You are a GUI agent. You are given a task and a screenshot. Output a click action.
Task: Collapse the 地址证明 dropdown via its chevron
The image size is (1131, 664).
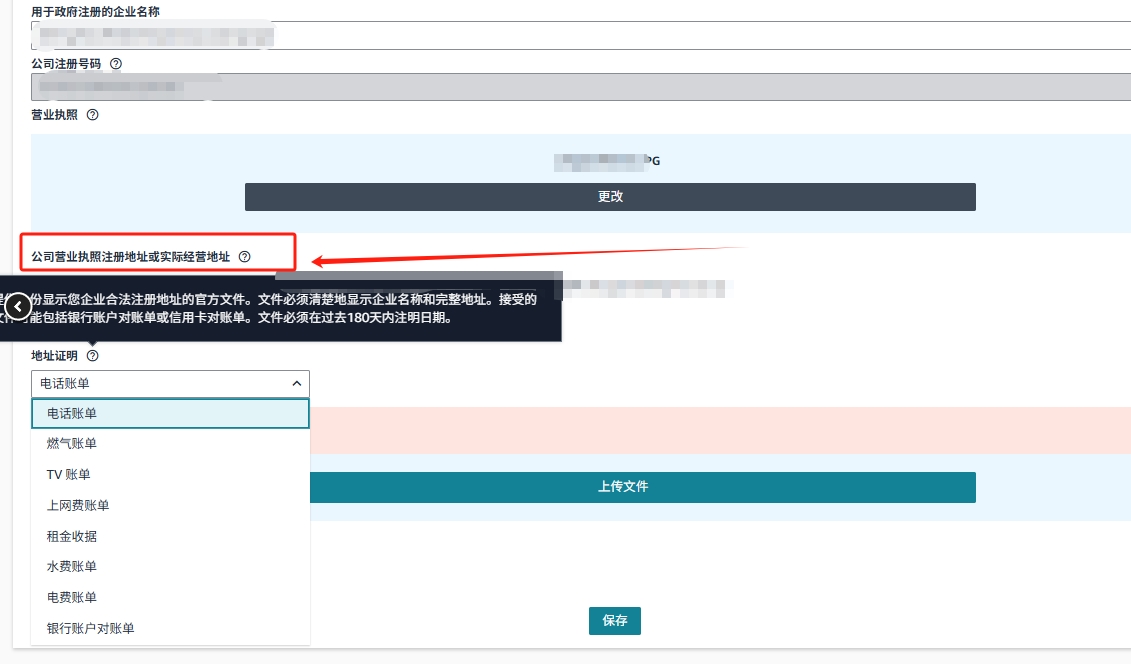coord(296,383)
